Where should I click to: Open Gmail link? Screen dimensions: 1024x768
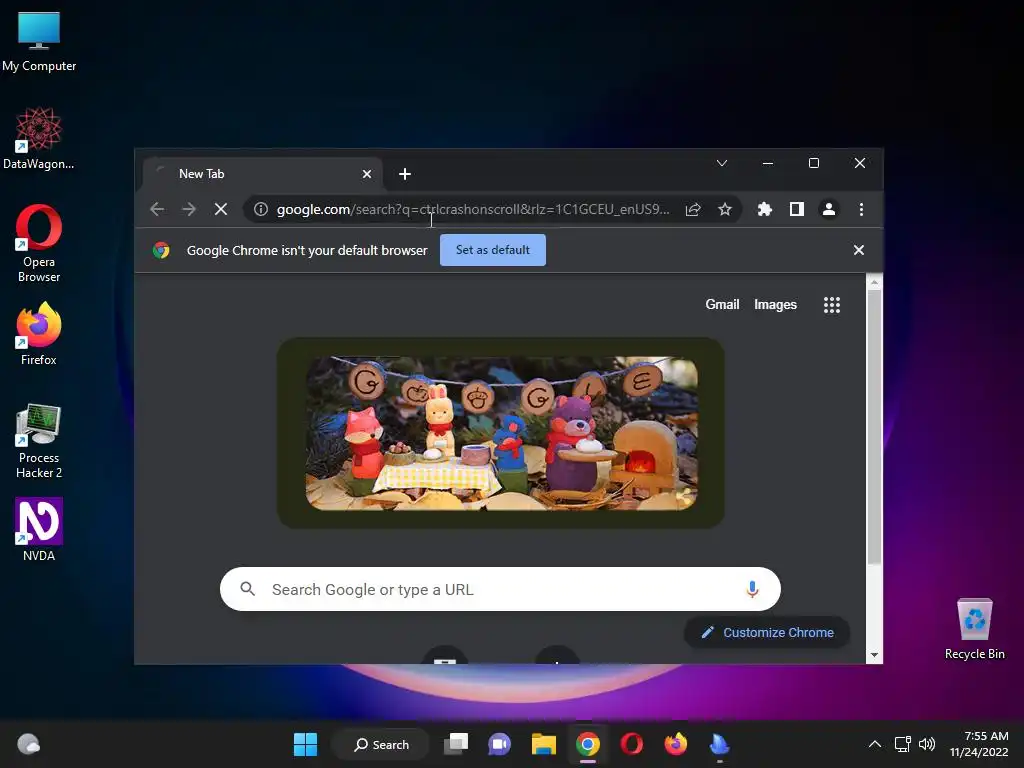click(x=722, y=304)
